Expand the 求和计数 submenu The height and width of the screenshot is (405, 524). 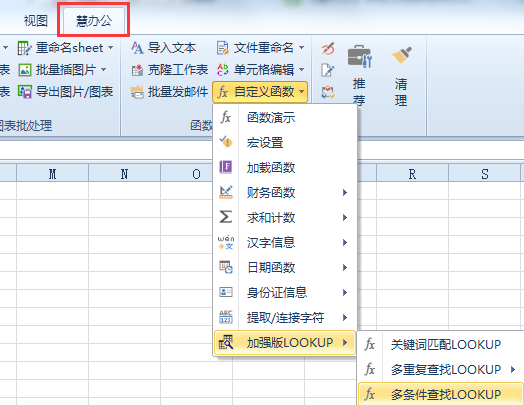pos(285,218)
